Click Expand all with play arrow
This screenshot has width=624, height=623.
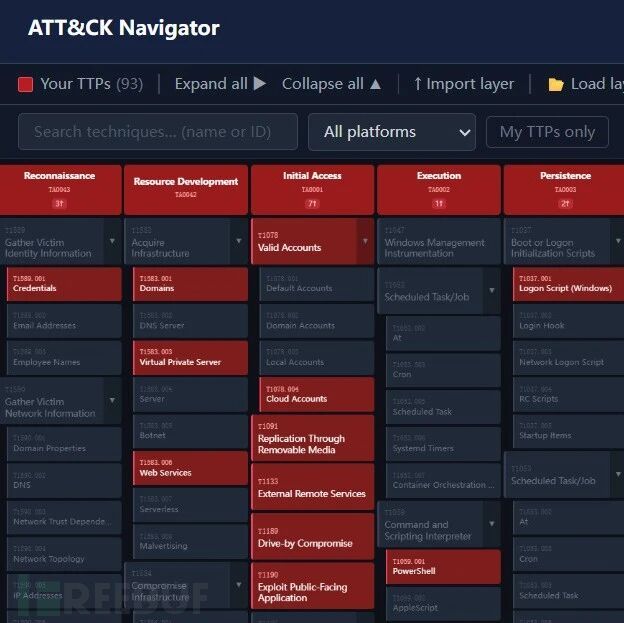coord(220,84)
